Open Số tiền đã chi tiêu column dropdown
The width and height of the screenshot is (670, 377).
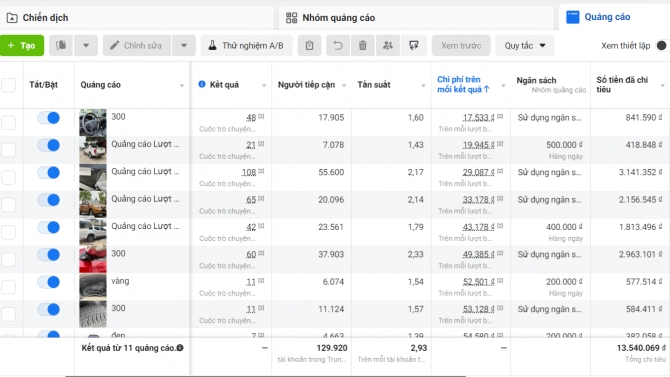click(x=663, y=85)
